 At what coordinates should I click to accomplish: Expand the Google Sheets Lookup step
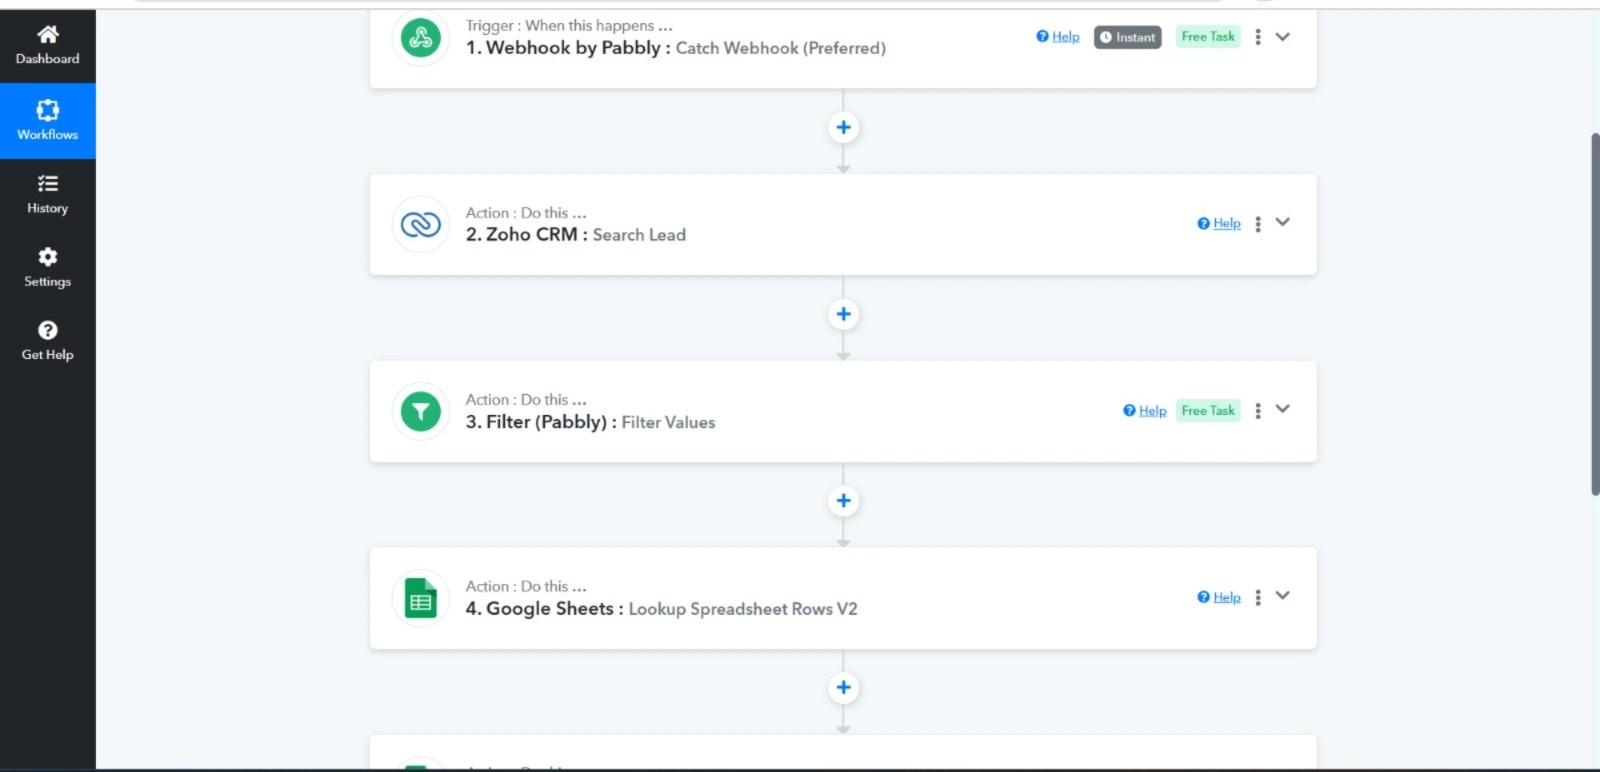[1283, 596]
